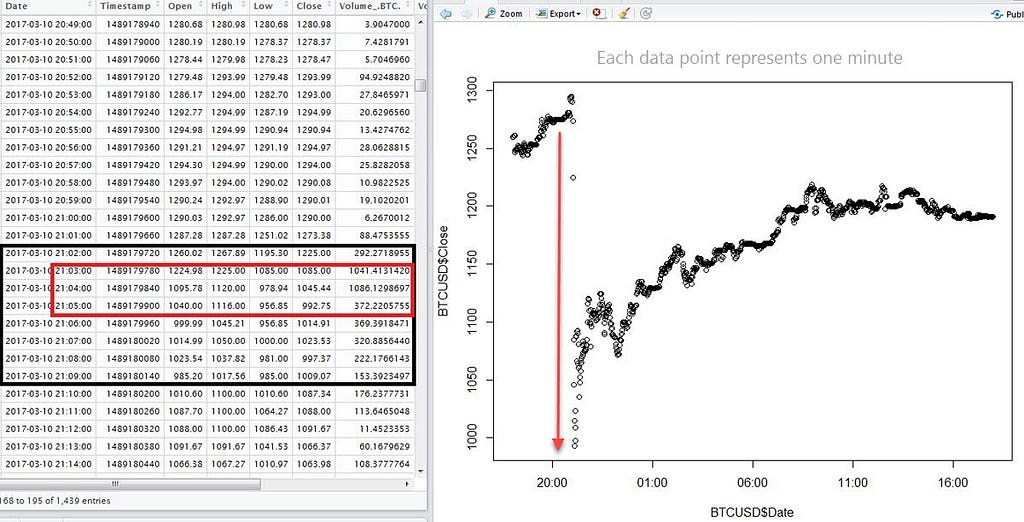Viewport: 1024px width, 522px height.
Task: Clear all plots with the broom icon
Action: coord(624,13)
